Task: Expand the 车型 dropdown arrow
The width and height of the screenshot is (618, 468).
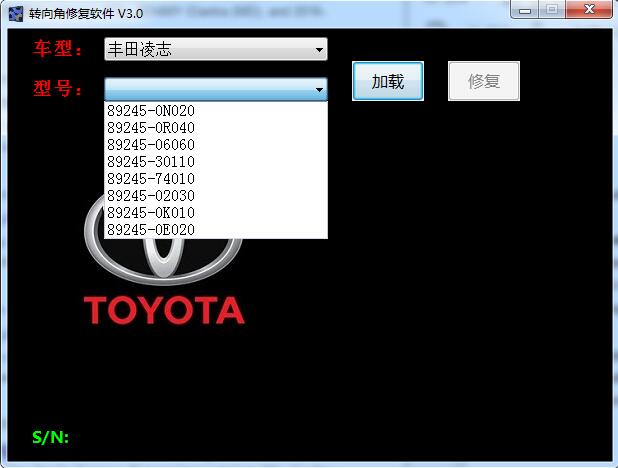Action: [319, 49]
